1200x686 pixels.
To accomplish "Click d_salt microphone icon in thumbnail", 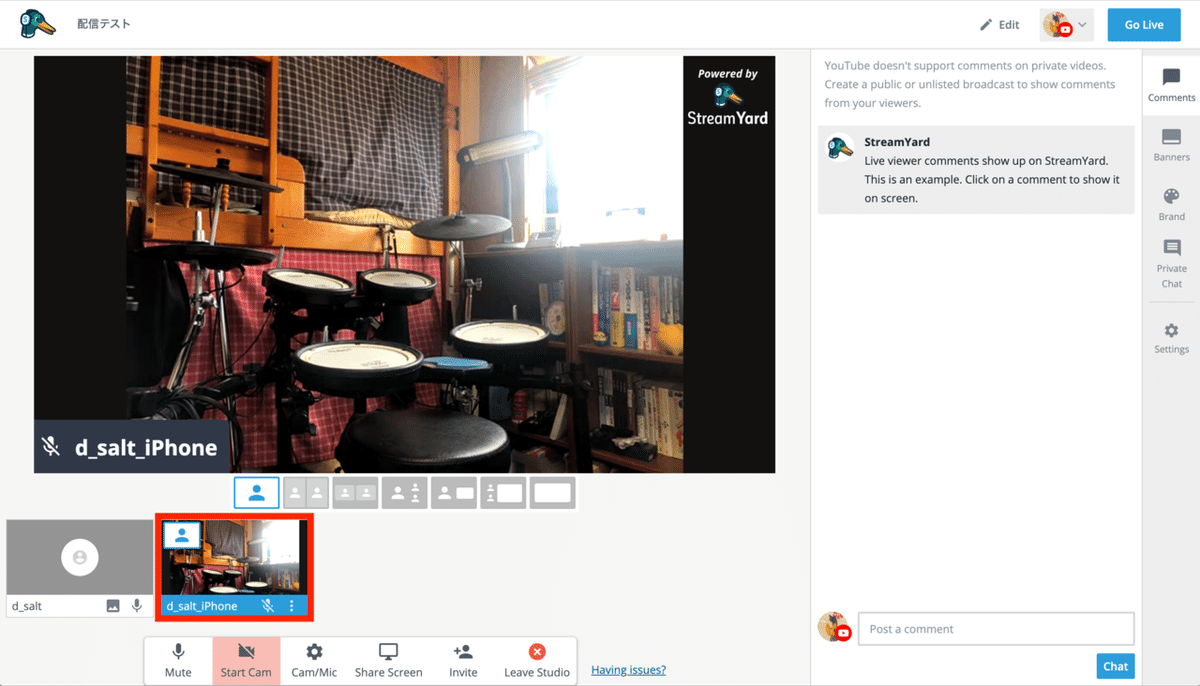I will point(137,606).
